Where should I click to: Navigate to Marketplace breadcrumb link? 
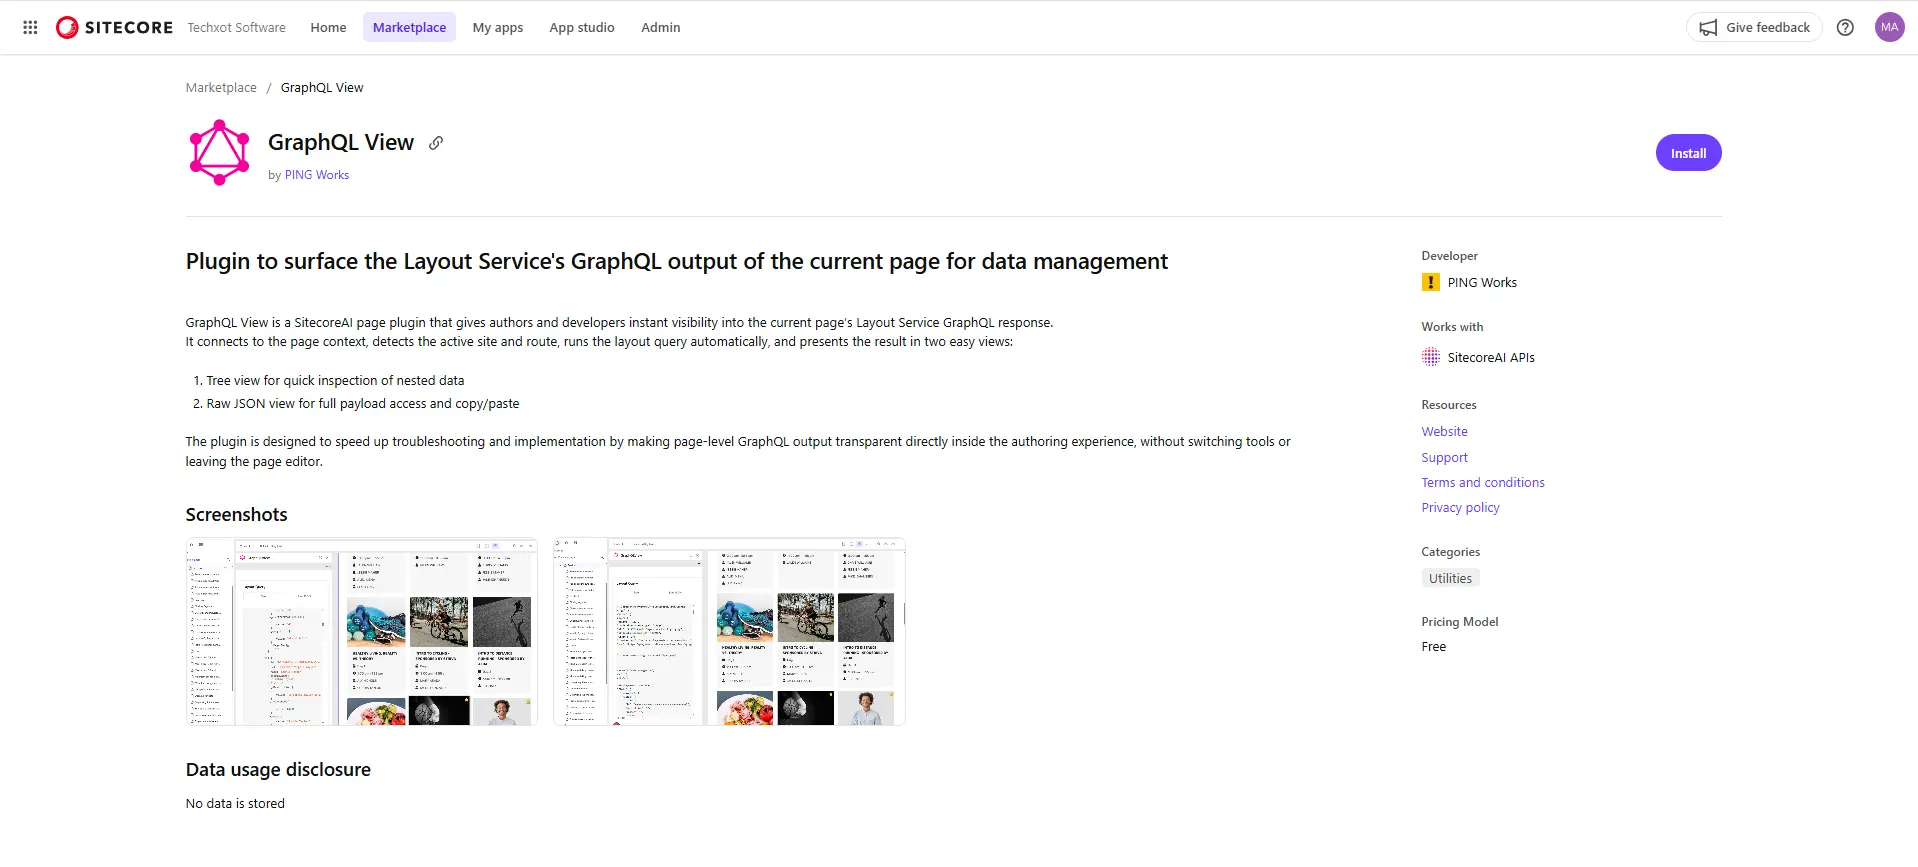pyautogui.click(x=221, y=88)
